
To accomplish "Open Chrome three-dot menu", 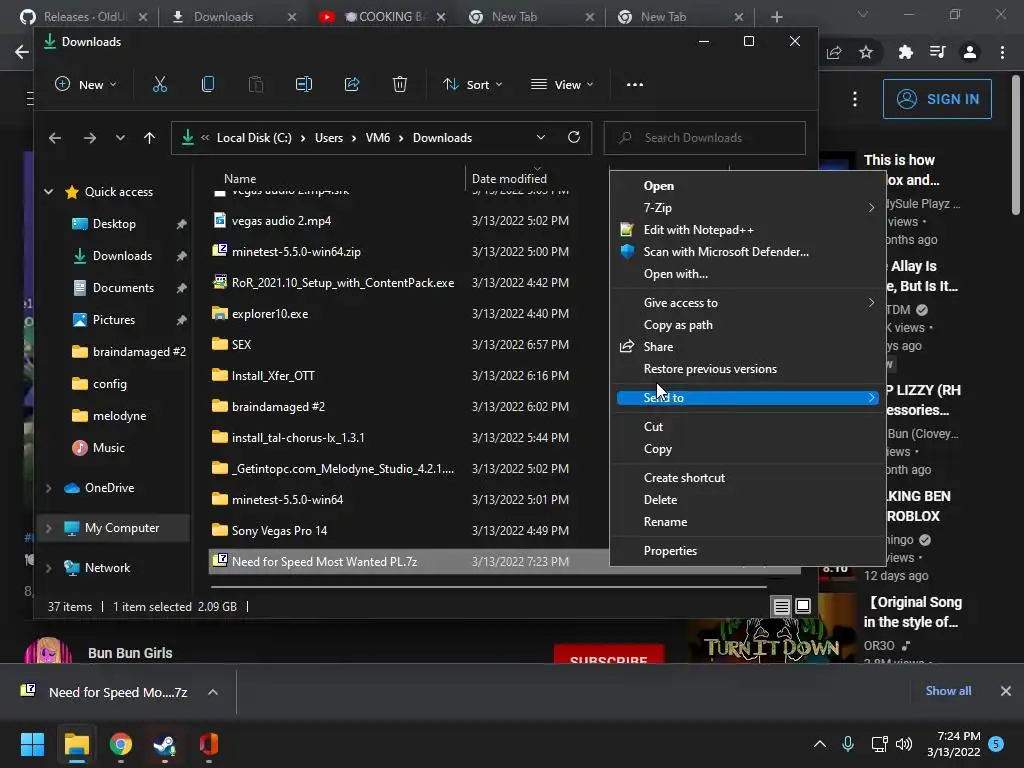I will pyautogui.click(x=1002, y=52).
